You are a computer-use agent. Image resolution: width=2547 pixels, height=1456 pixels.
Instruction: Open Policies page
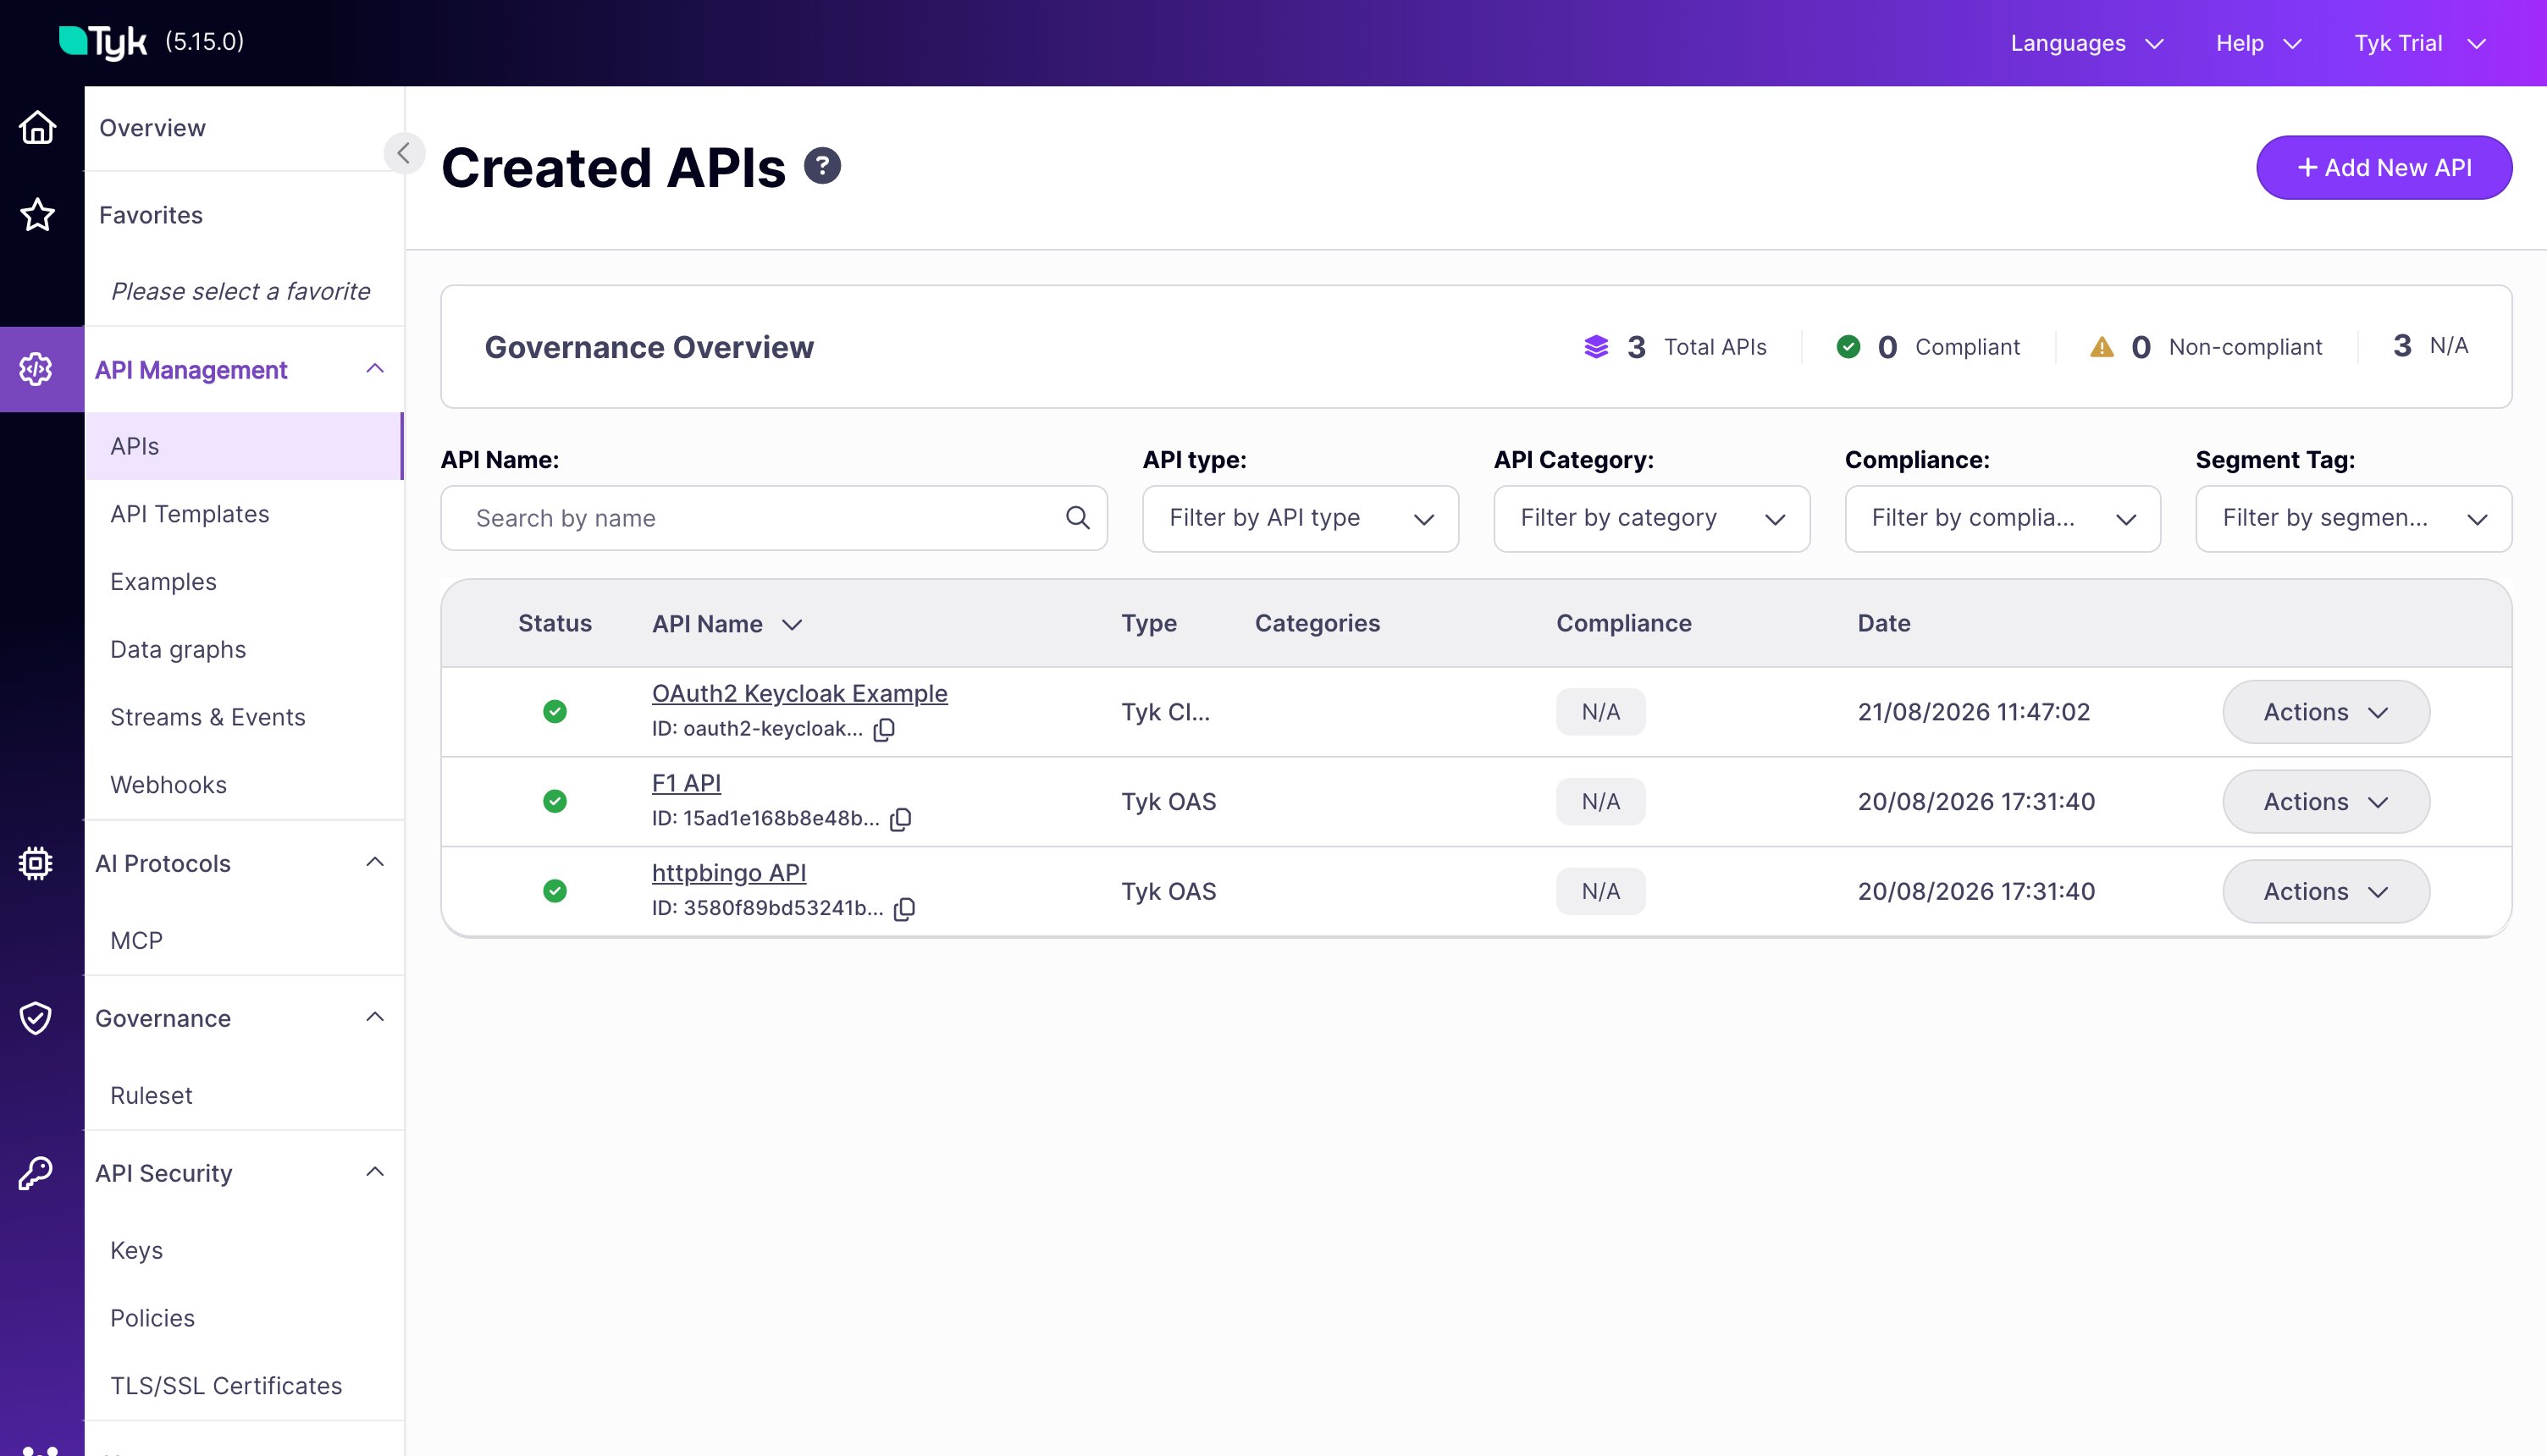pyautogui.click(x=152, y=1318)
